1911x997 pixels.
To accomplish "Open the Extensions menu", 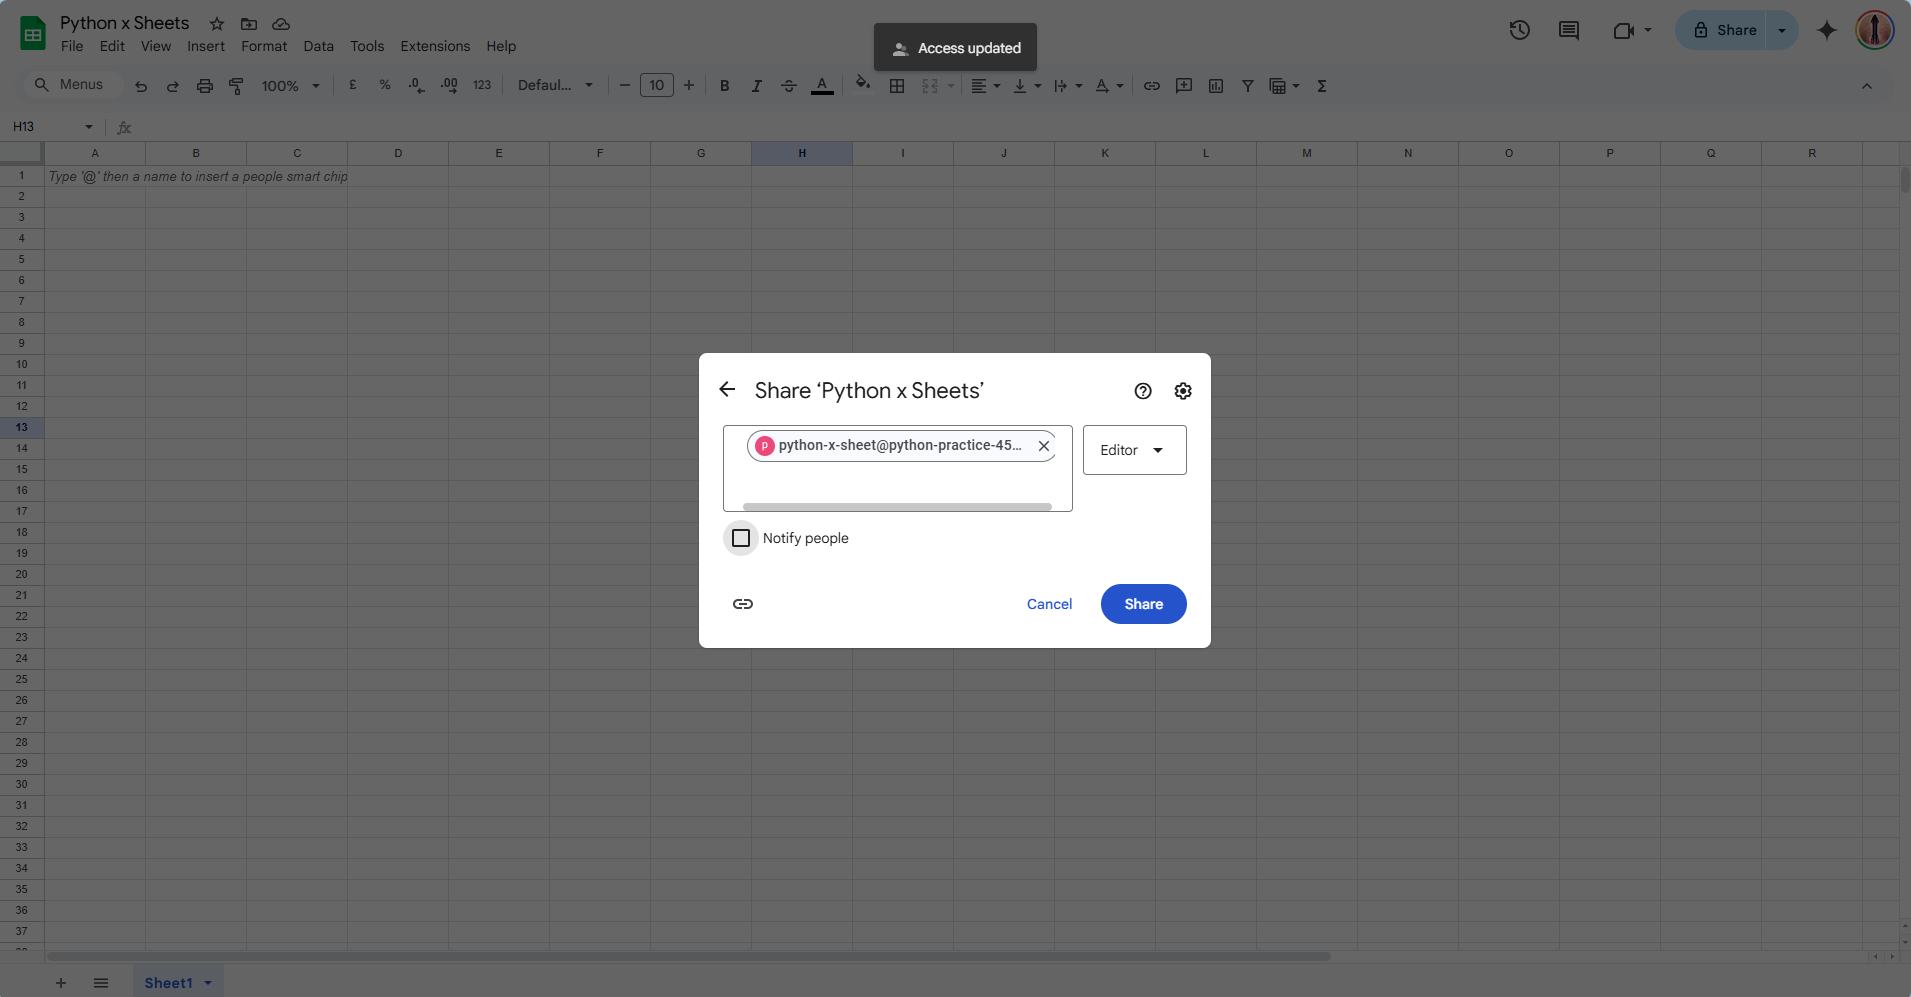I will click(x=435, y=46).
